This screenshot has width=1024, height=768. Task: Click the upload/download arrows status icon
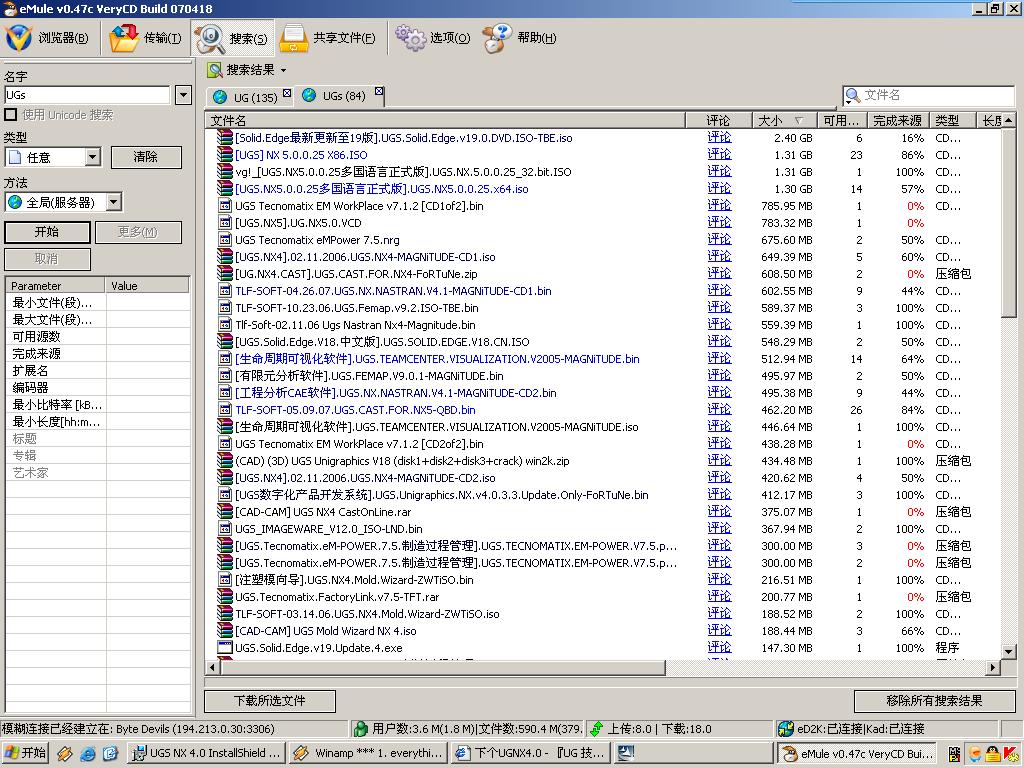[596, 729]
